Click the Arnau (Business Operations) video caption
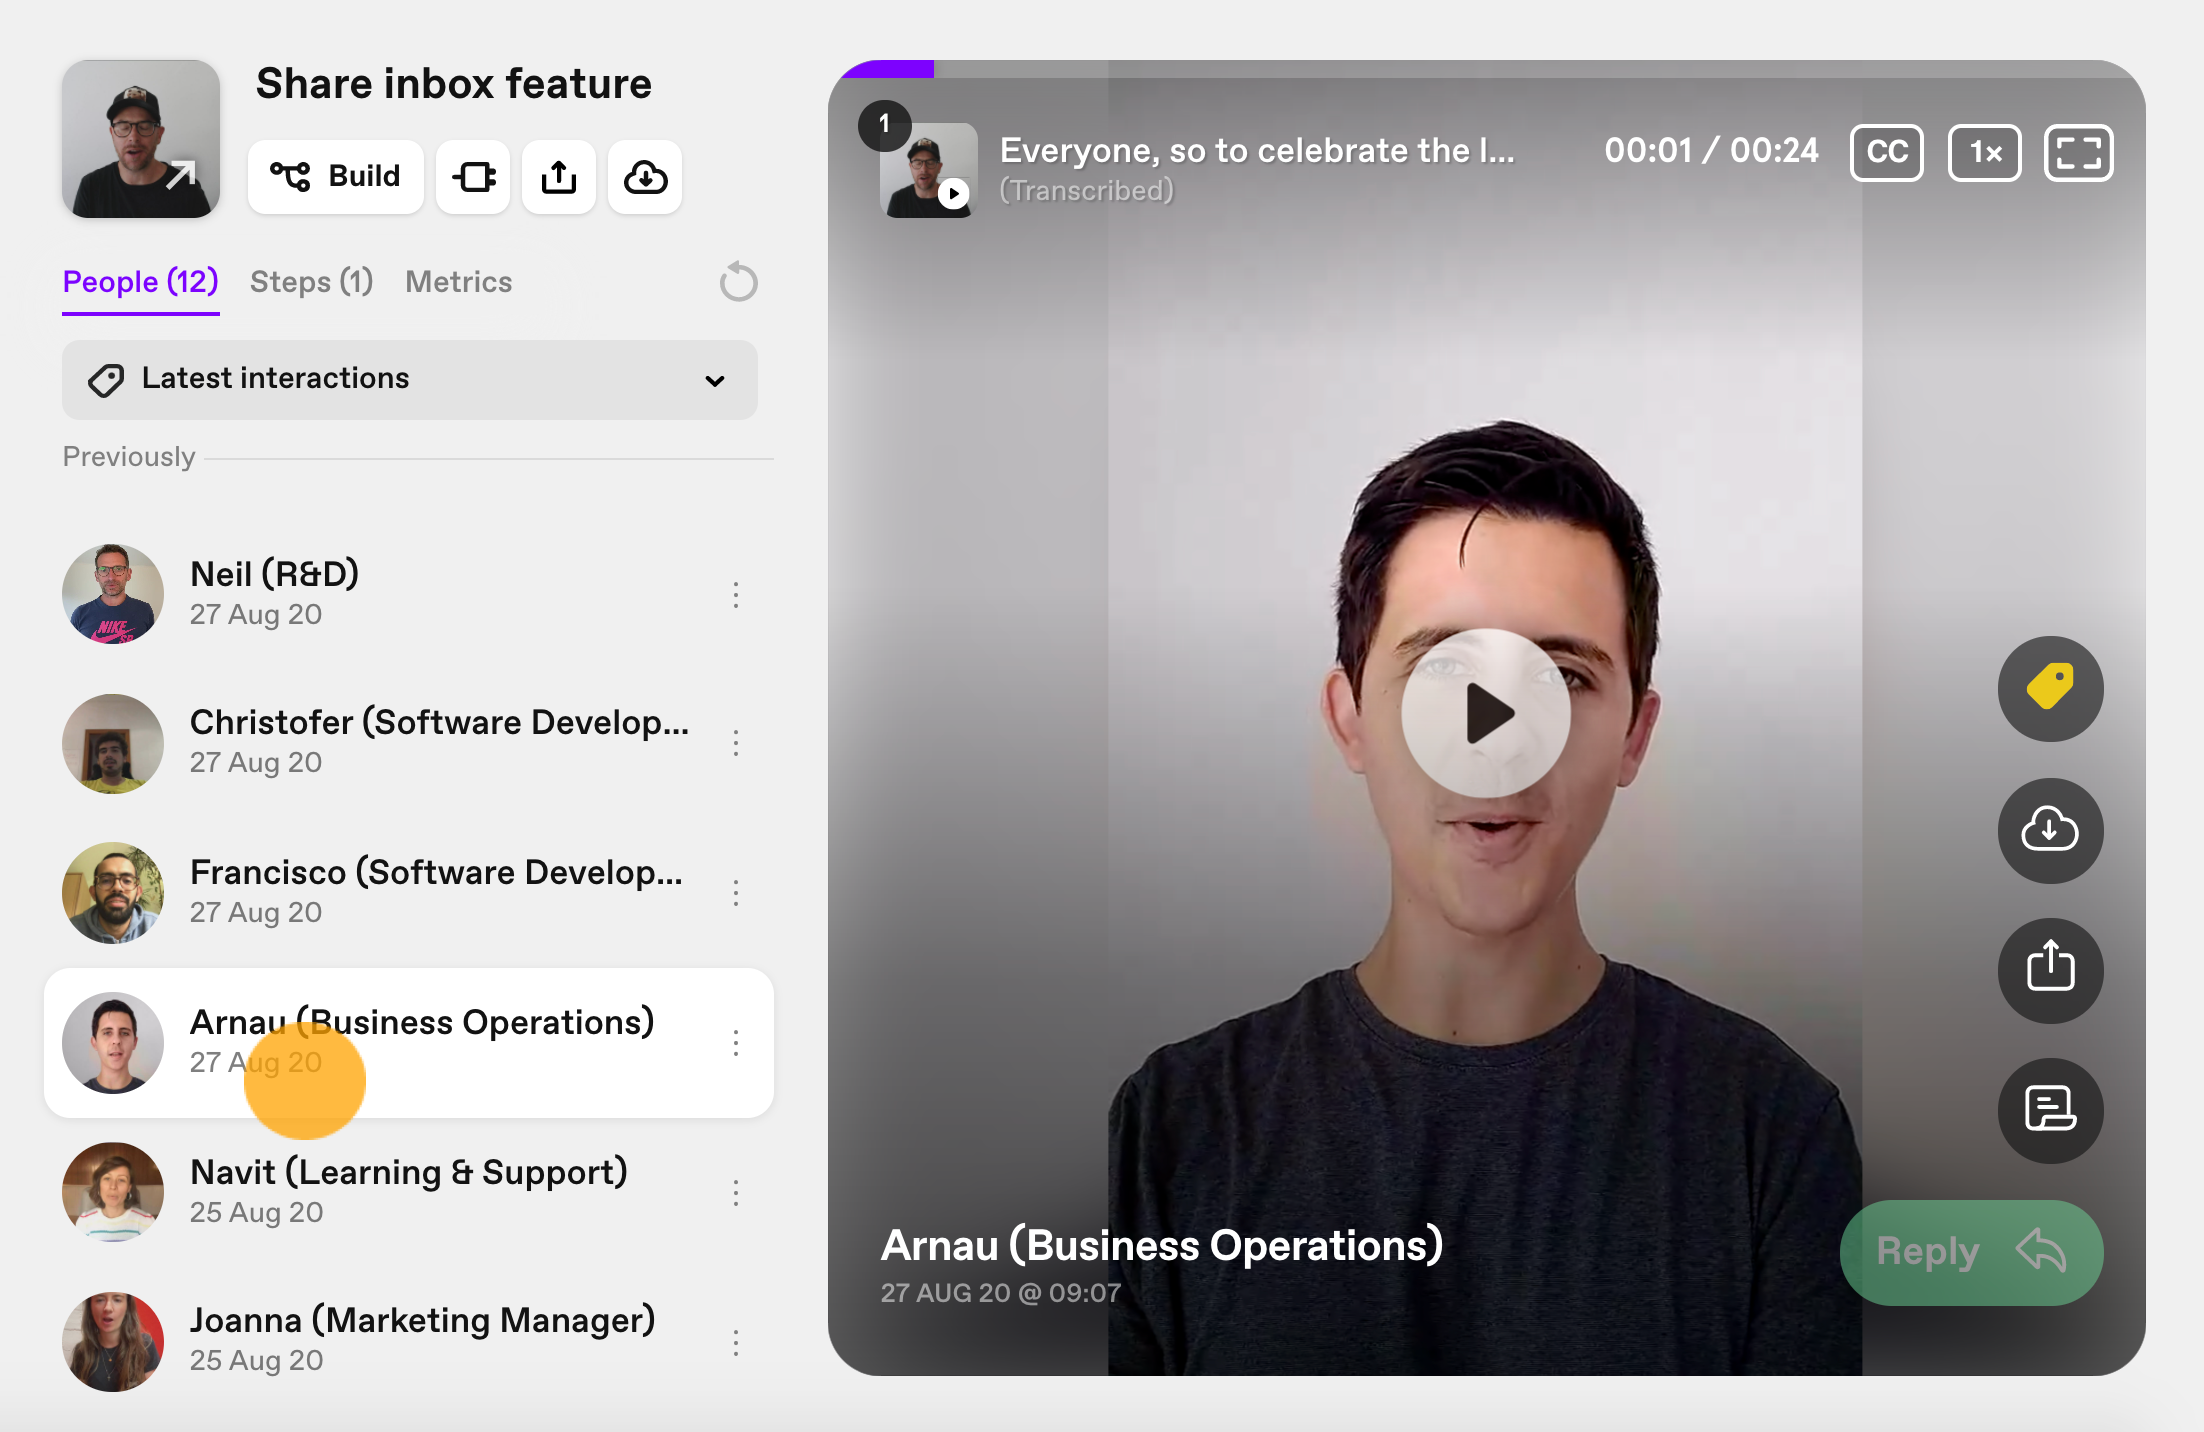Viewport: 2204px width, 1432px height. click(1161, 1246)
